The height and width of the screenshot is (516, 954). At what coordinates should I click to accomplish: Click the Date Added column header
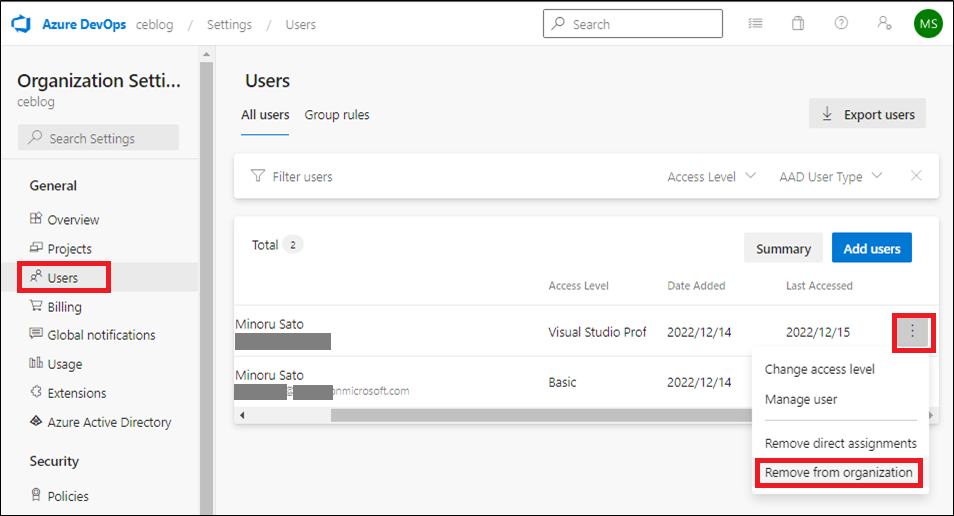point(696,286)
